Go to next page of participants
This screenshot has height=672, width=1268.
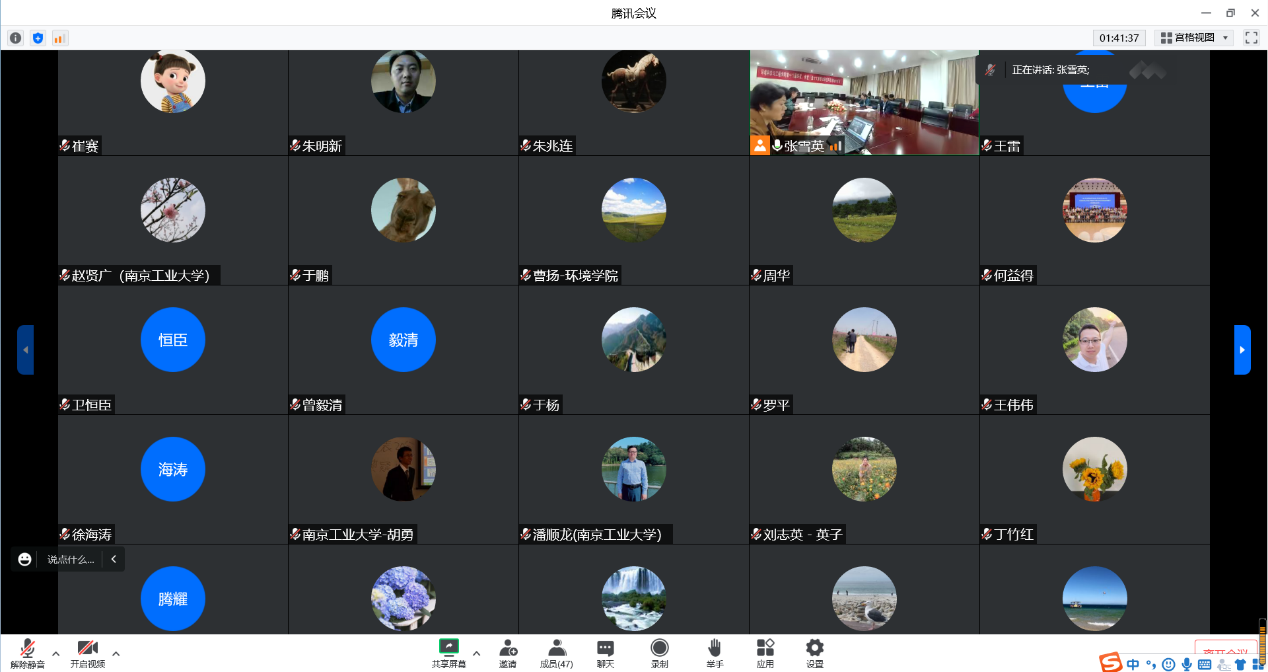[1242, 350]
